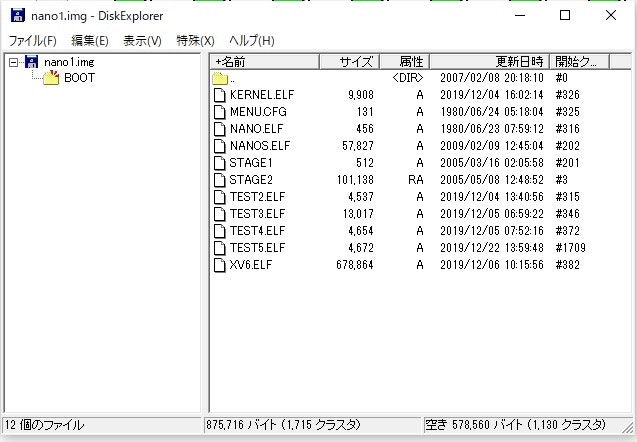Click the parent directory folder icon

click(x=220, y=78)
